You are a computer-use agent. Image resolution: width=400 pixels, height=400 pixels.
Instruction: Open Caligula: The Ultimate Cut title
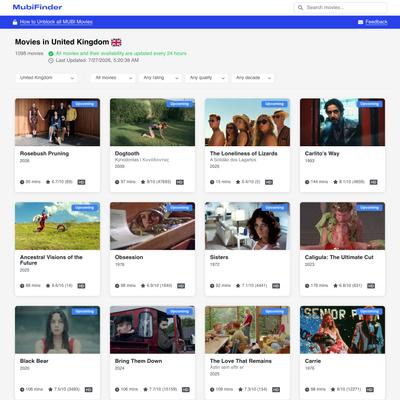coord(339,257)
